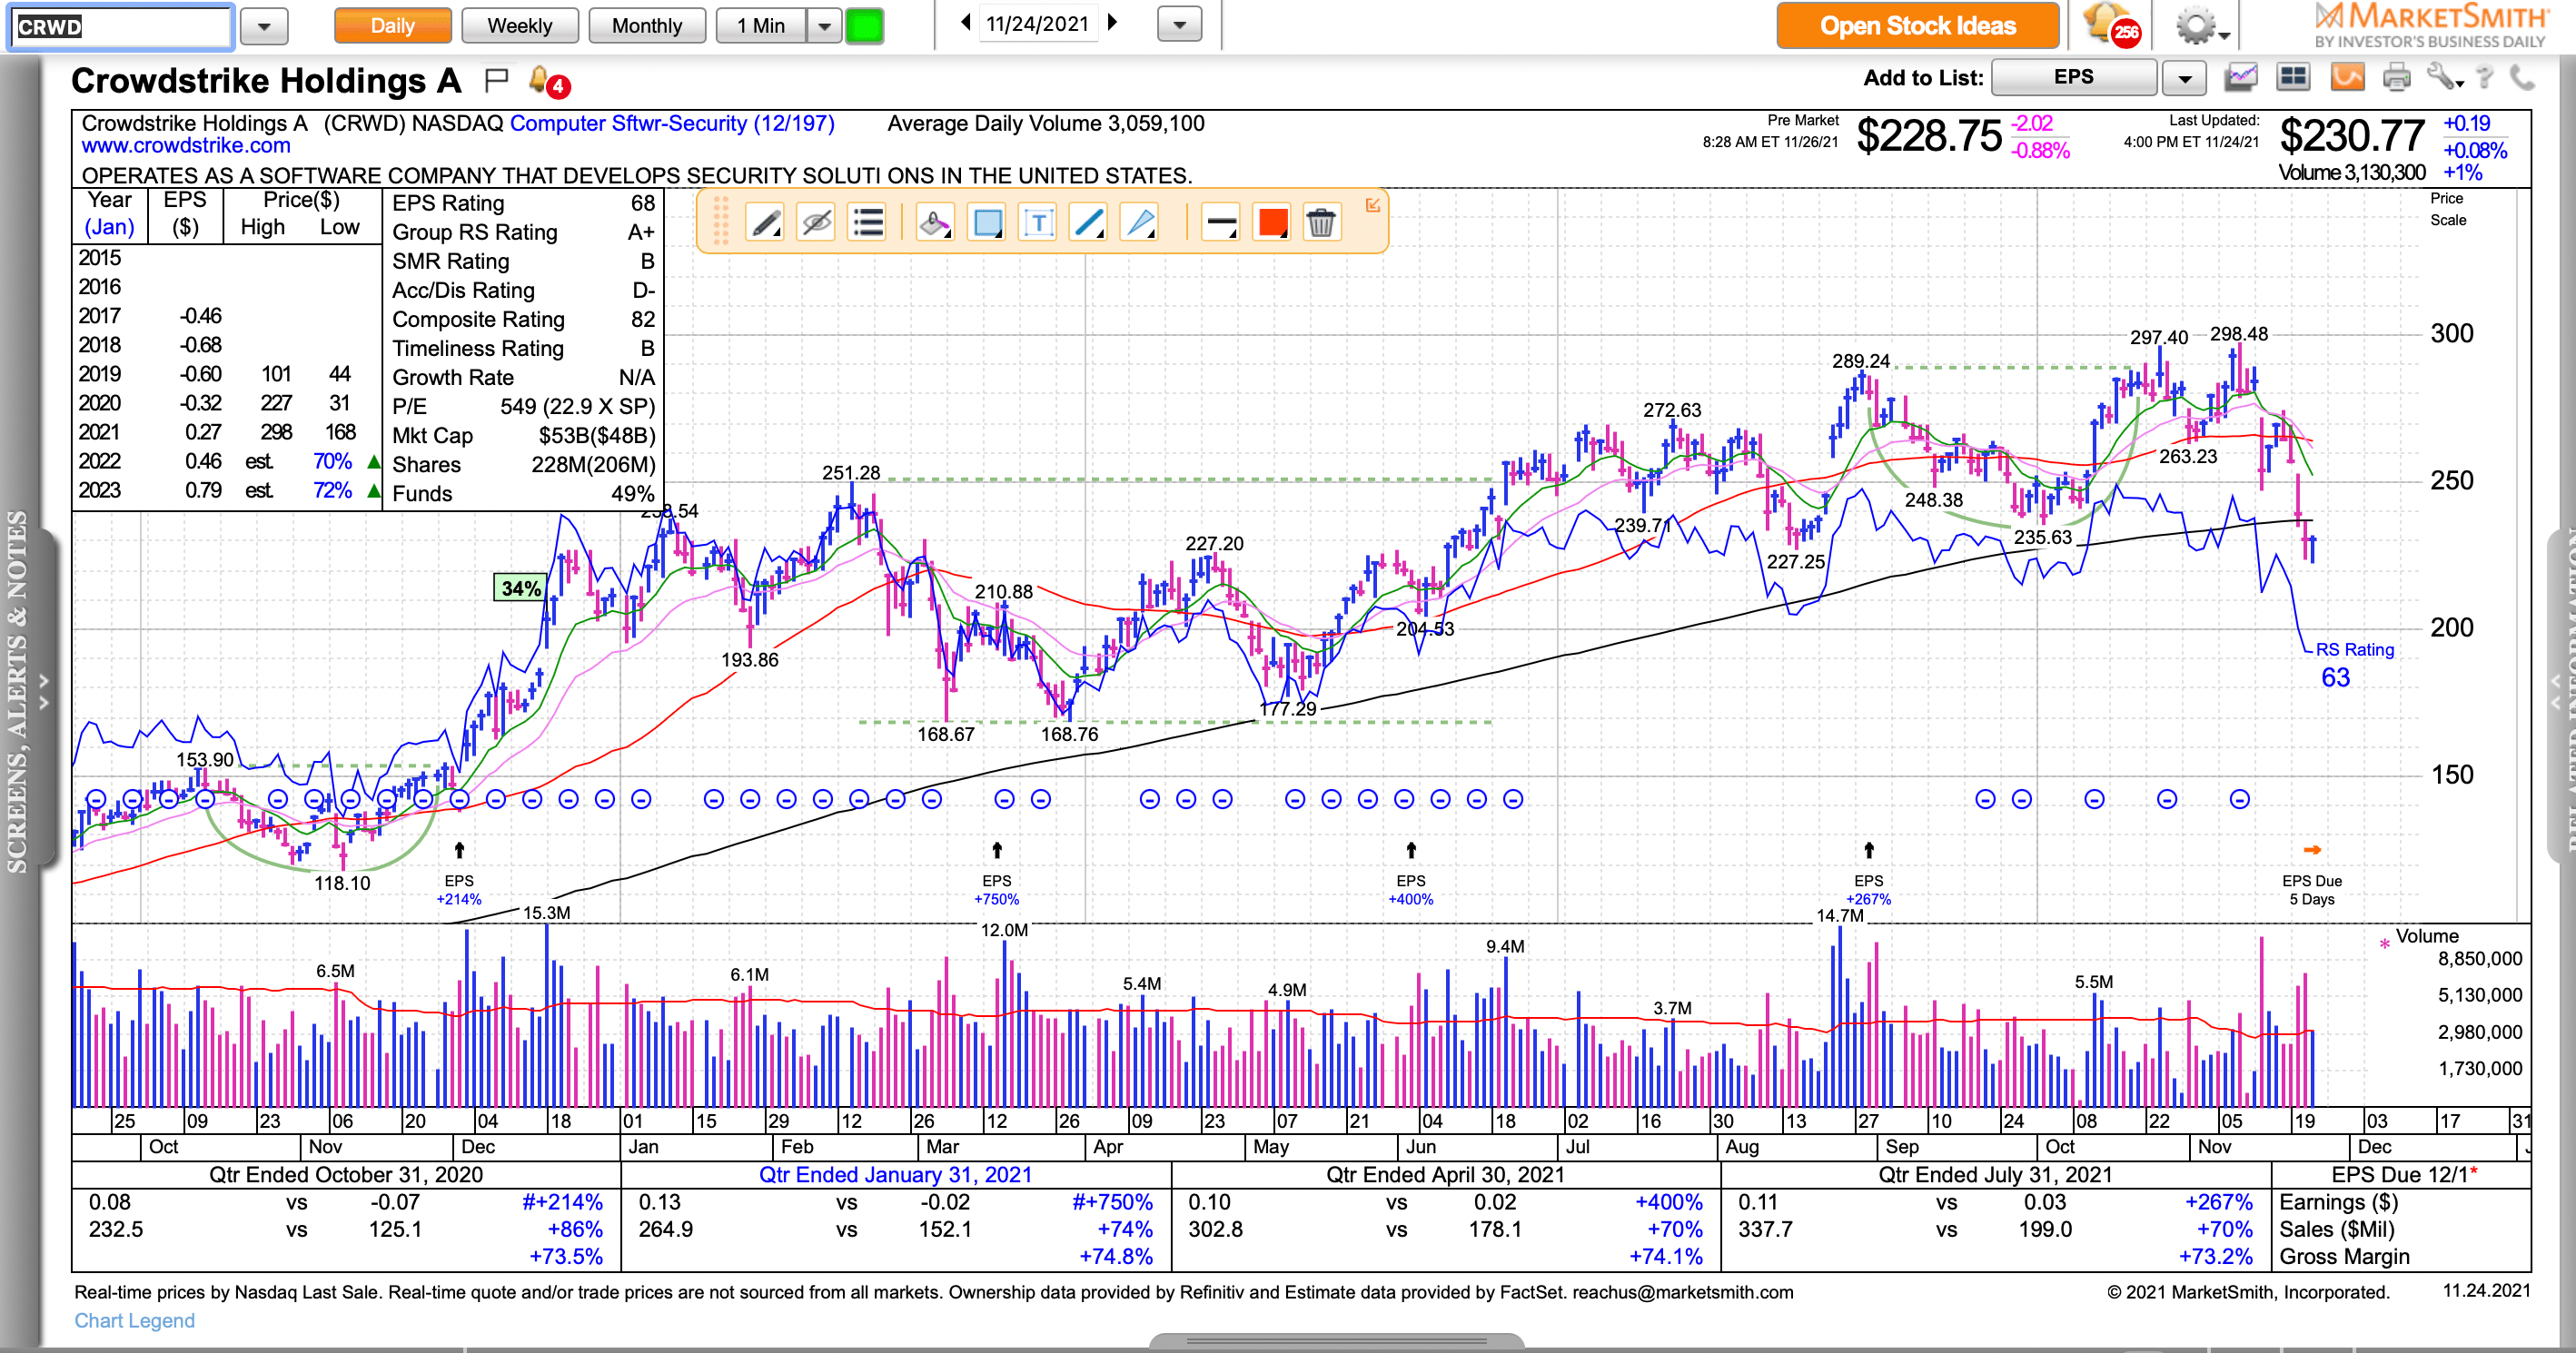Open the Chart Legend link
Screen dimensions: 2576x1353
point(134,1320)
